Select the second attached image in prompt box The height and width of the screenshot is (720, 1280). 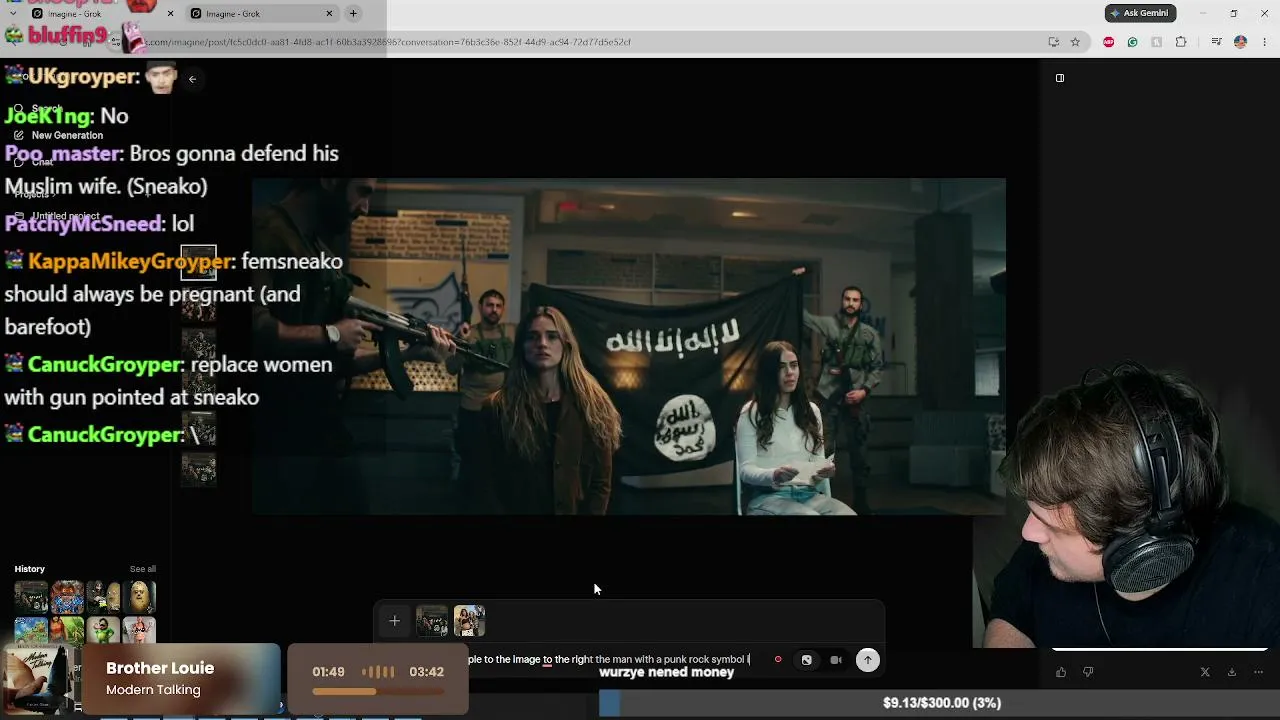tap(469, 621)
